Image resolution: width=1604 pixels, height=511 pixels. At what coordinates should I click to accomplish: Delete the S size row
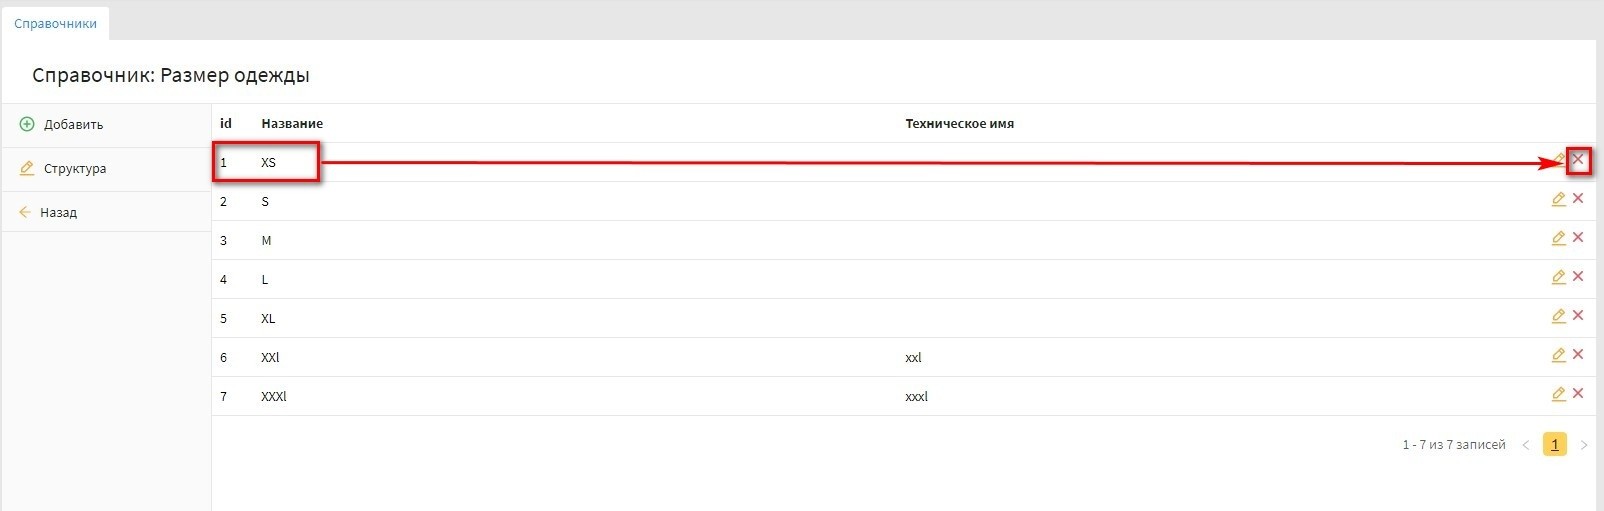coord(1578,199)
